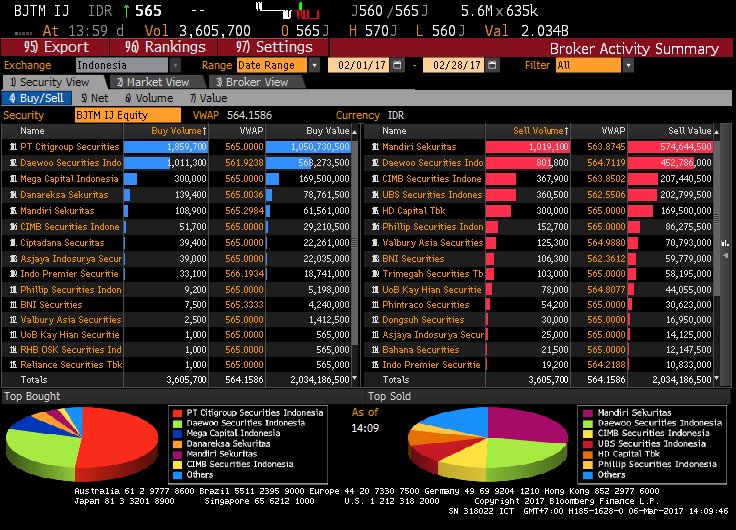Click the Sell Value column scroll-up arrow
The height and width of the screenshot is (530, 736).
(x=717, y=132)
